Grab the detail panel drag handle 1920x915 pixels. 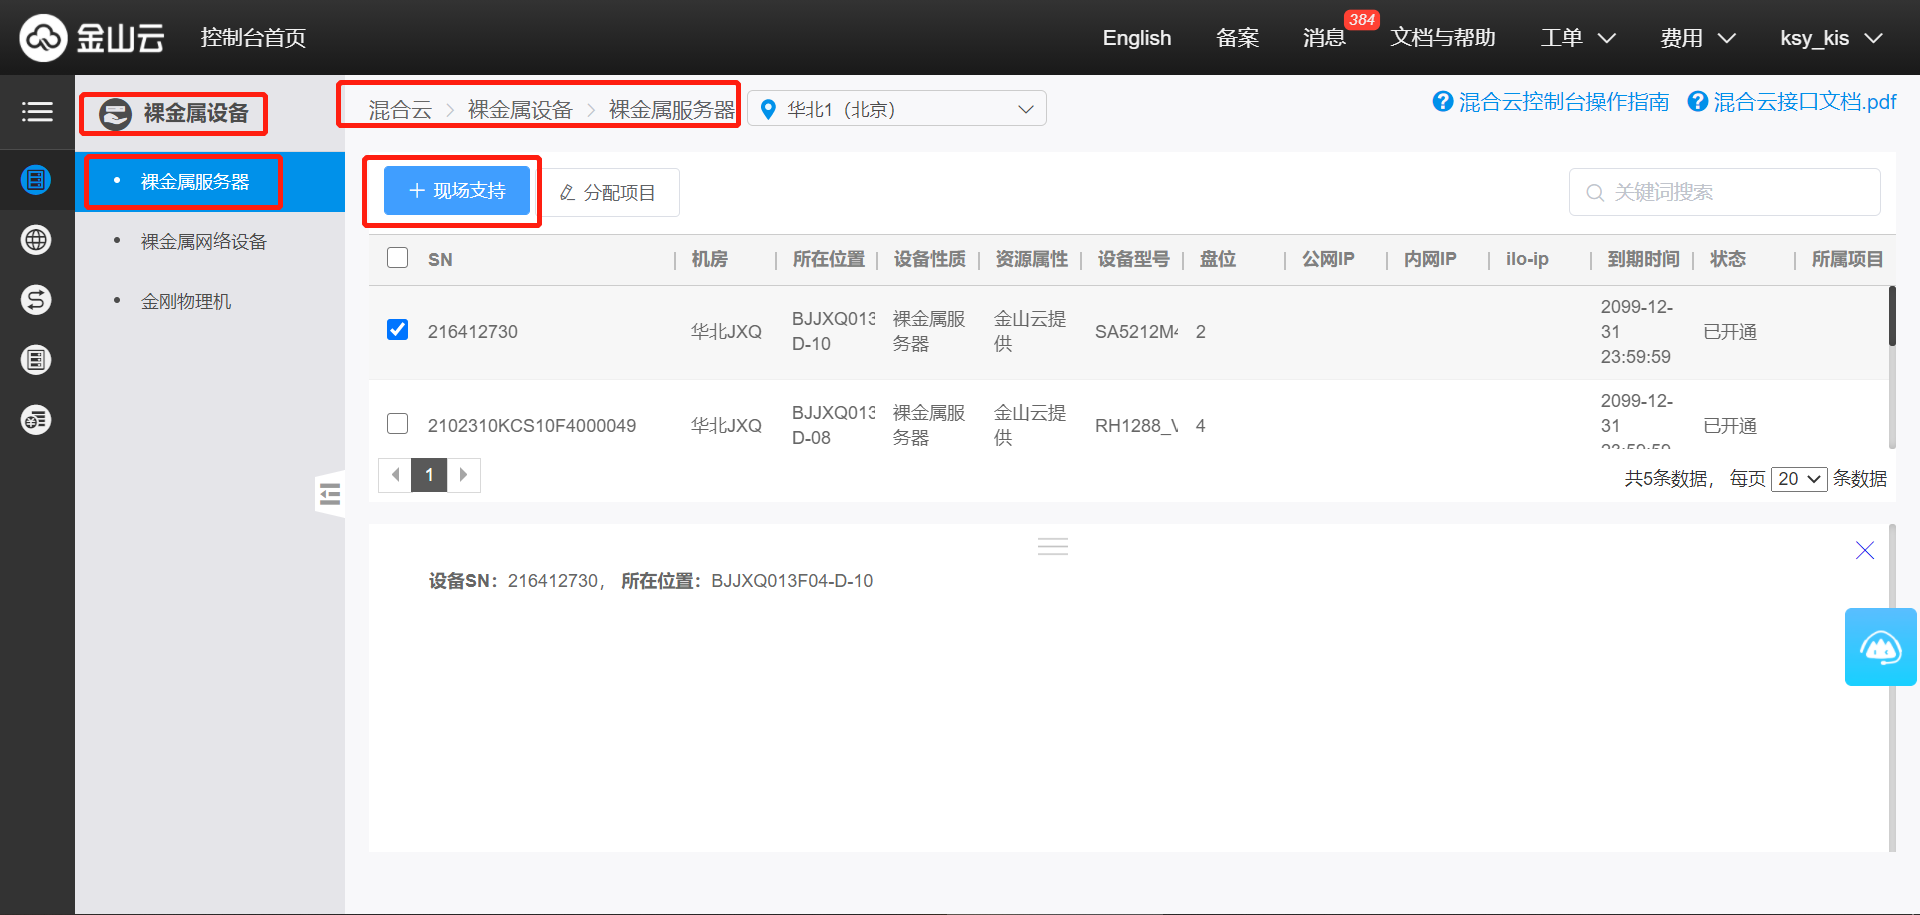[1053, 547]
